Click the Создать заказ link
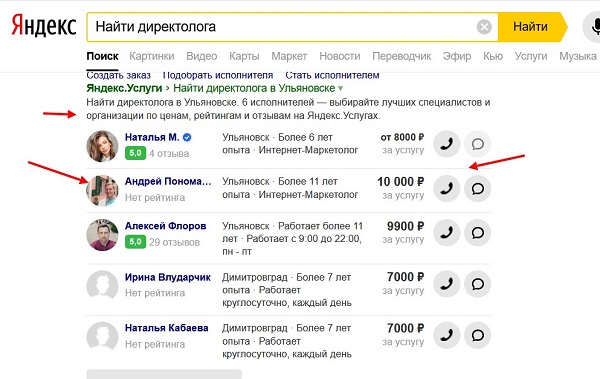Image resolution: width=600 pixels, height=379 pixels. tap(118, 75)
